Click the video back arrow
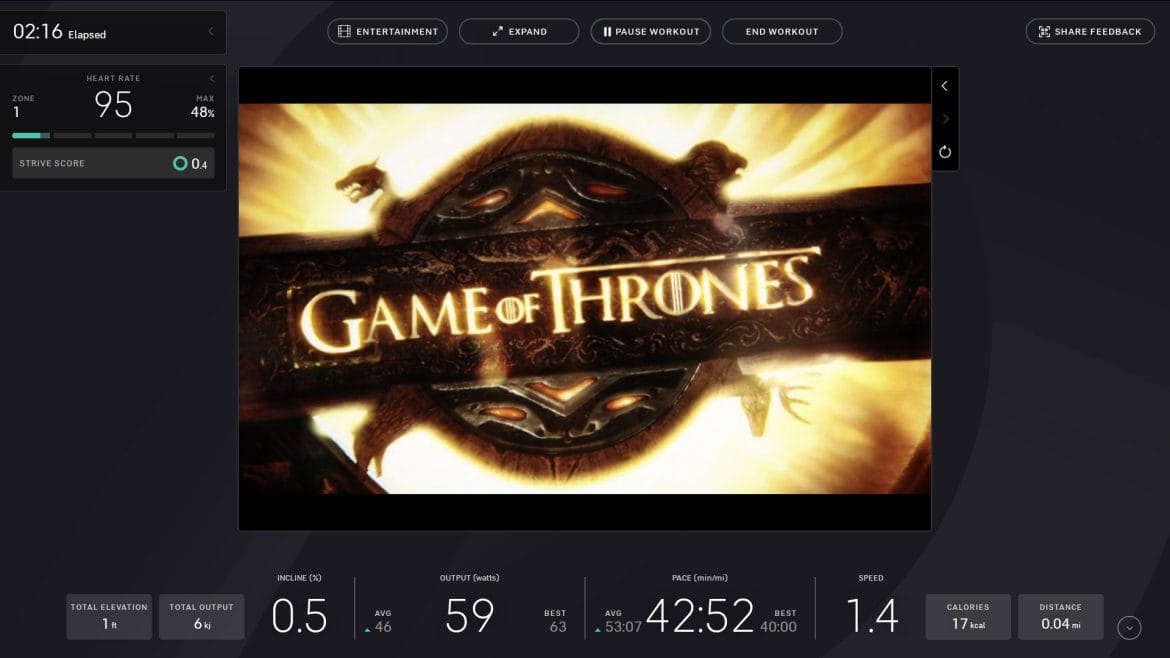 [945, 86]
